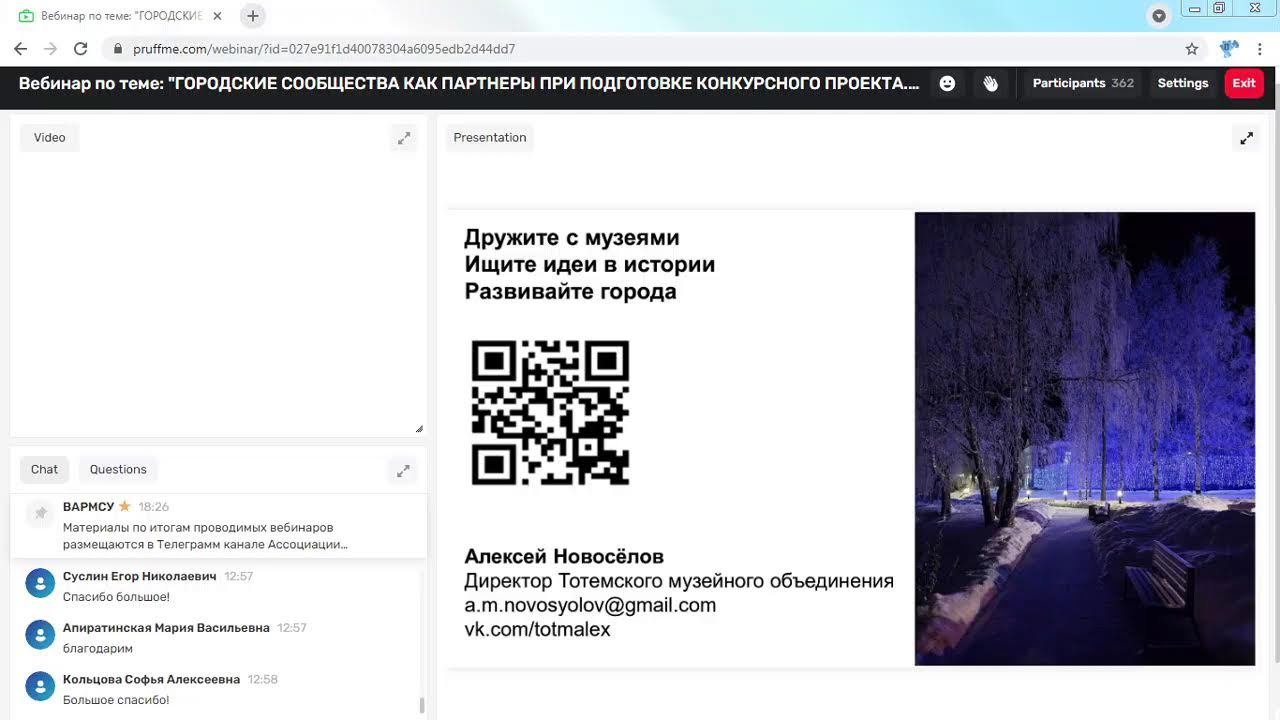Open webinar Settings
The width and height of the screenshot is (1280, 720).
[x=1183, y=83]
